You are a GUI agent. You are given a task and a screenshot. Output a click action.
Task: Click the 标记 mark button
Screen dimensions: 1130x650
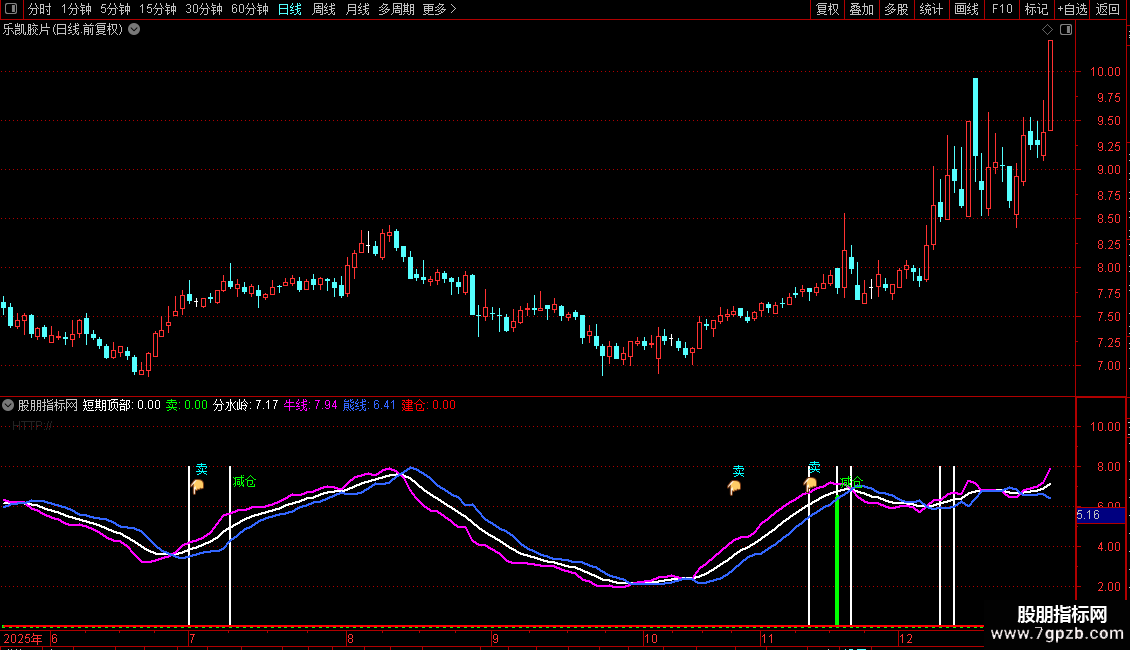point(1036,9)
